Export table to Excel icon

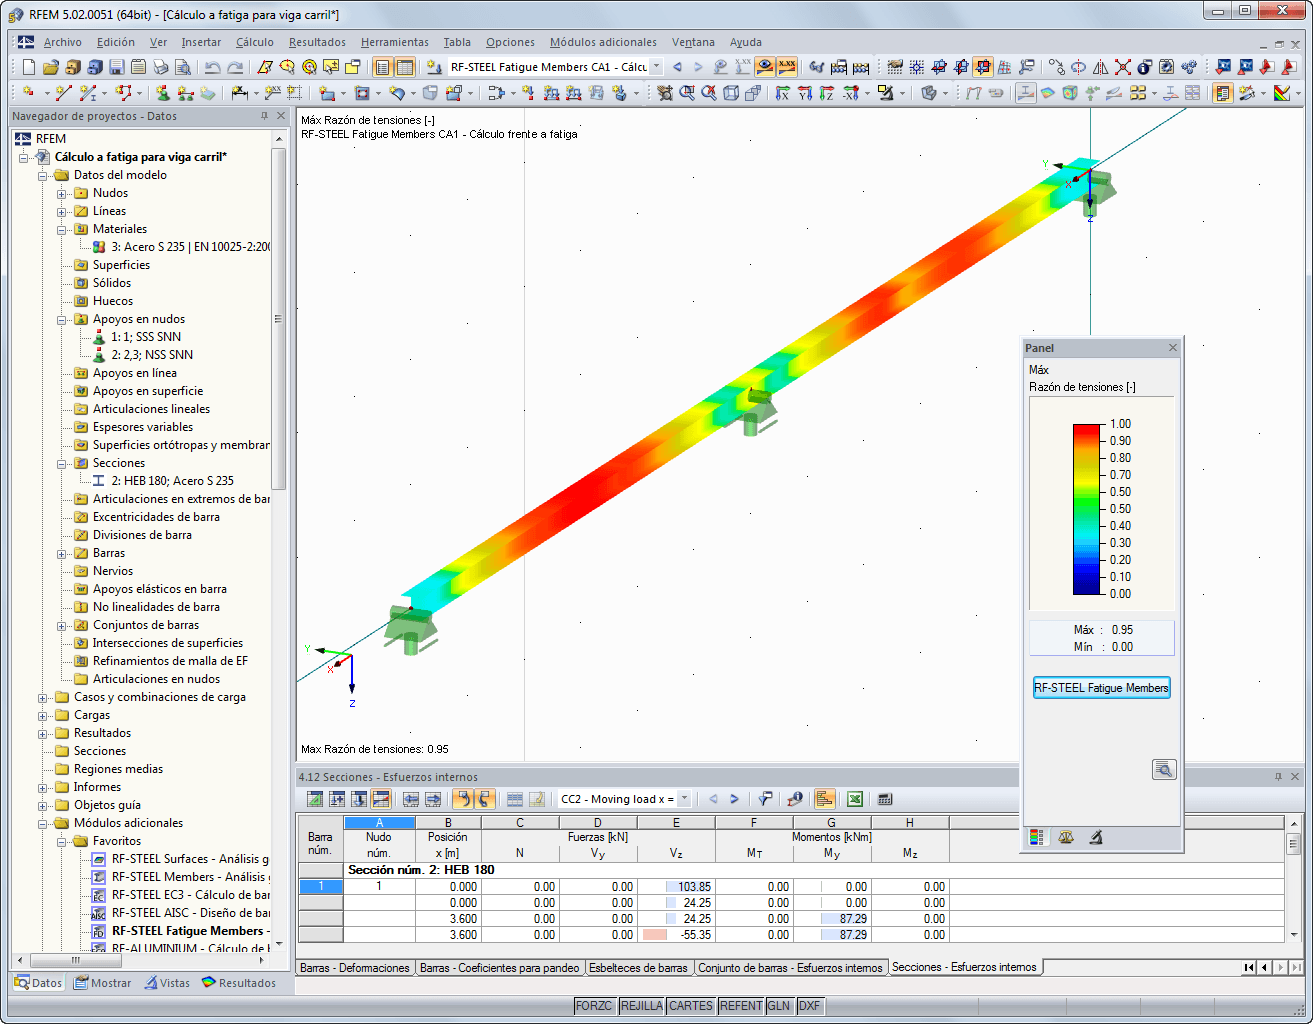(855, 799)
